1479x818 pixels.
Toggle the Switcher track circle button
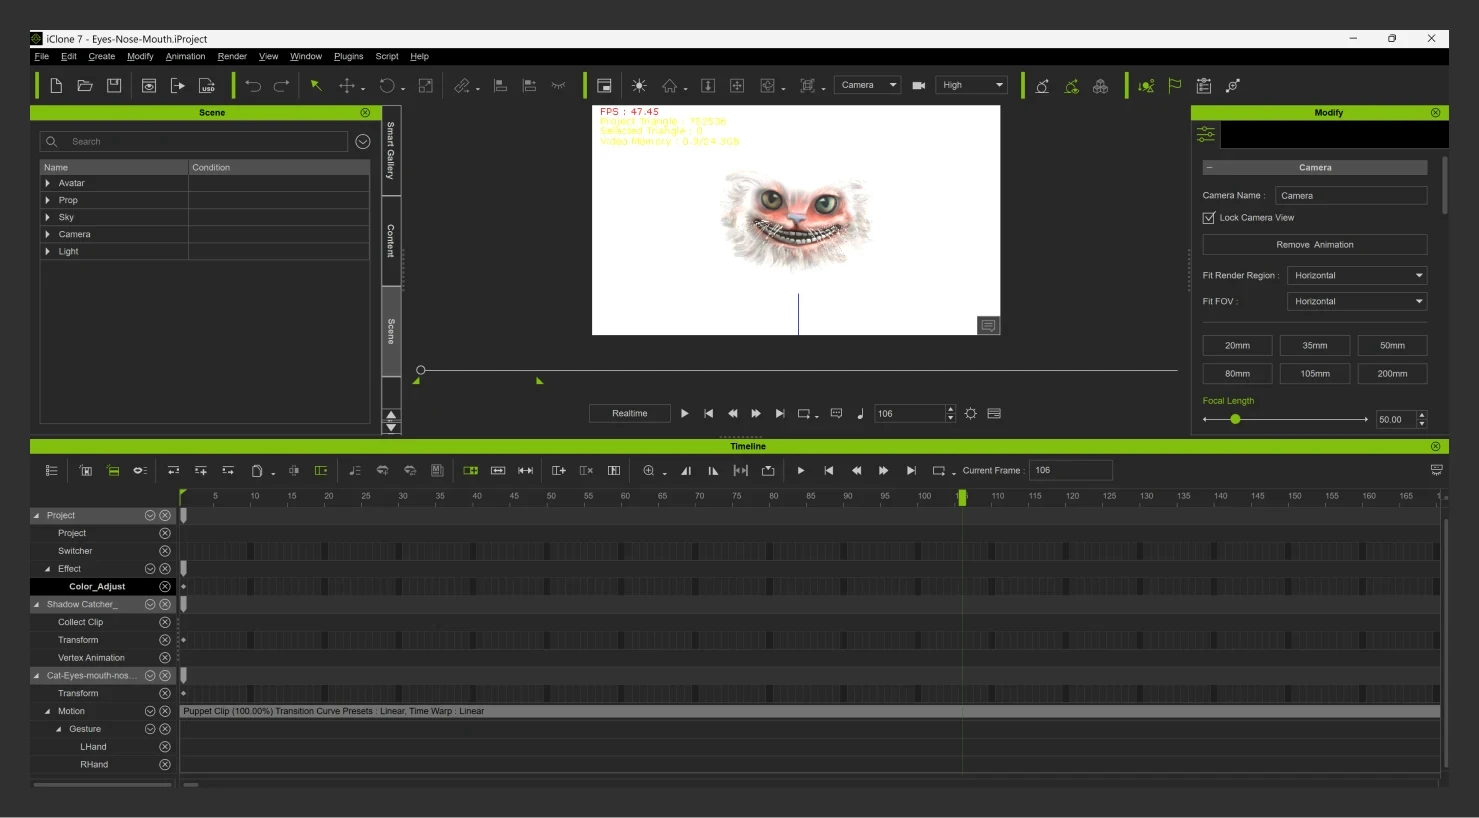[x=165, y=551]
